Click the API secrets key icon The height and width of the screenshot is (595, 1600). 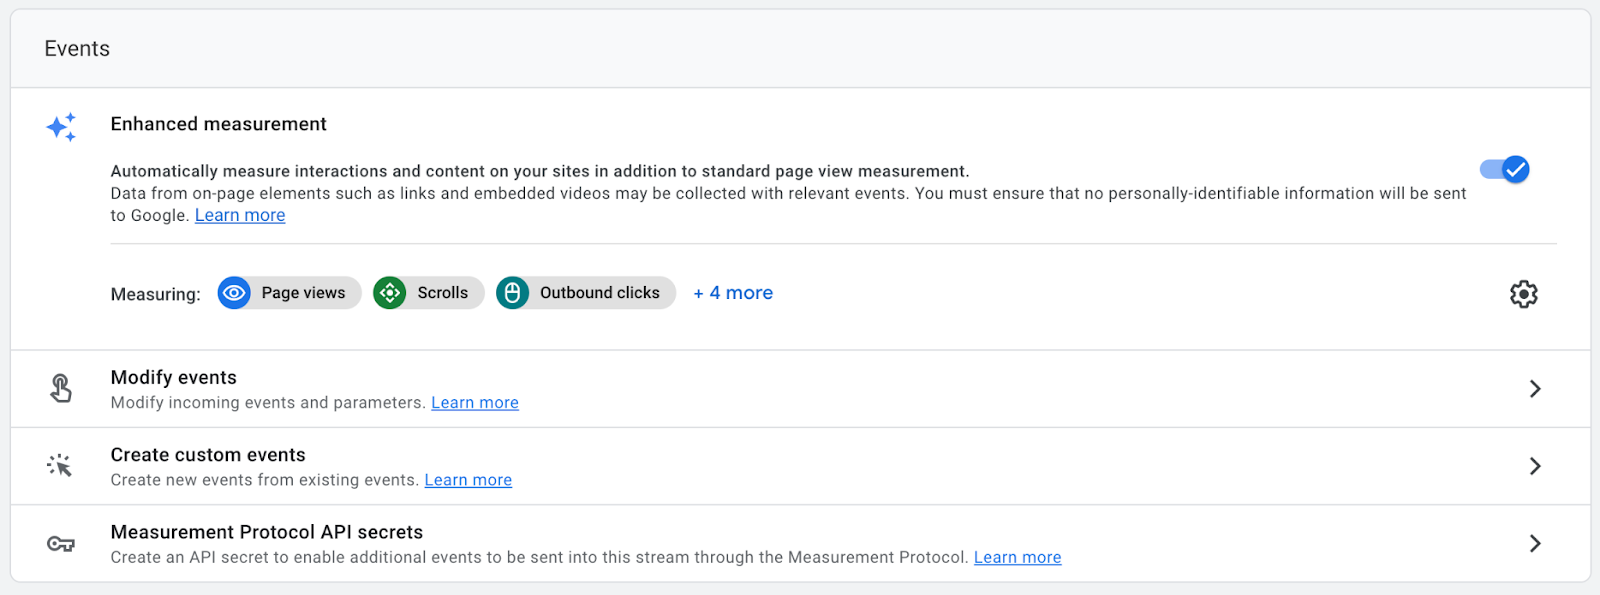pyautogui.click(x=61, y=544)
